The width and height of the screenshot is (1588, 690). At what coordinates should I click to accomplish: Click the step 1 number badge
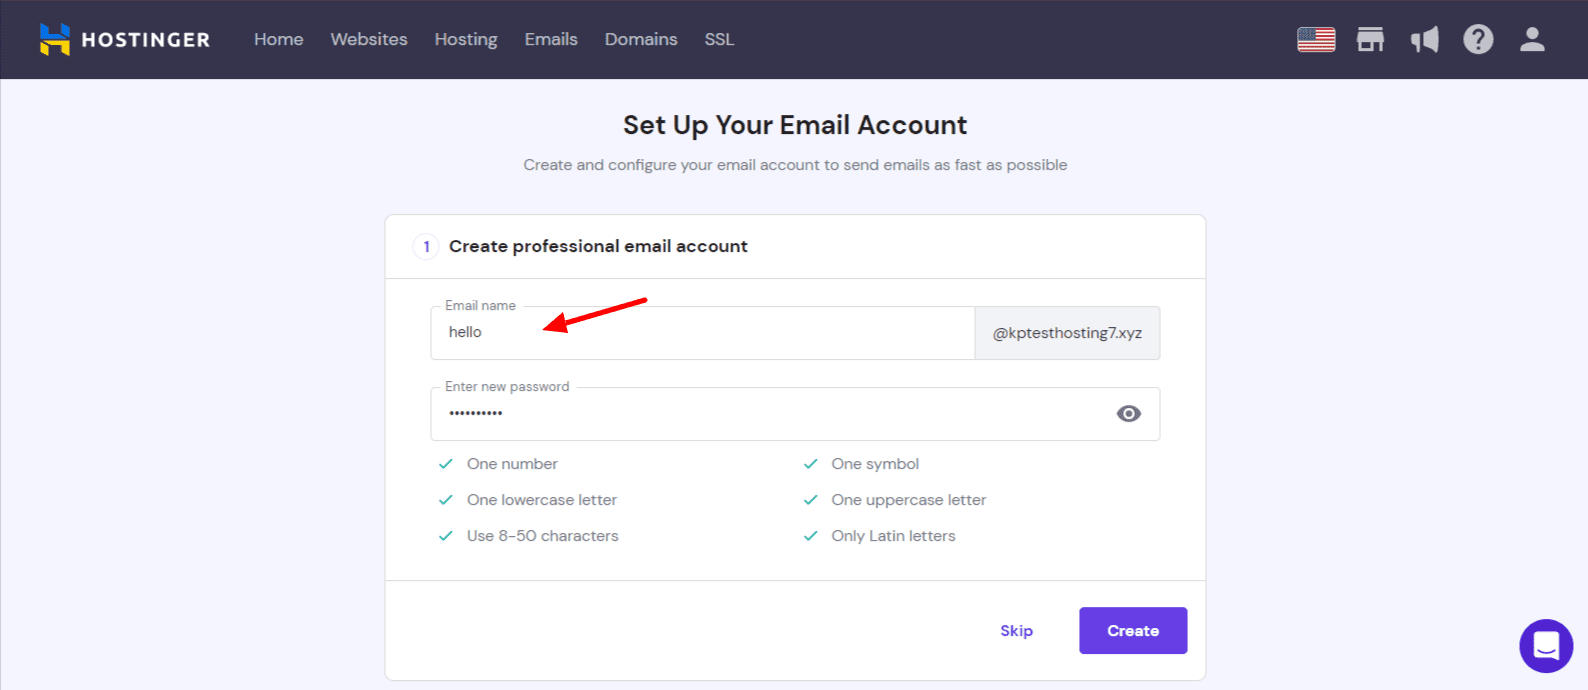[x=426, y=246]
